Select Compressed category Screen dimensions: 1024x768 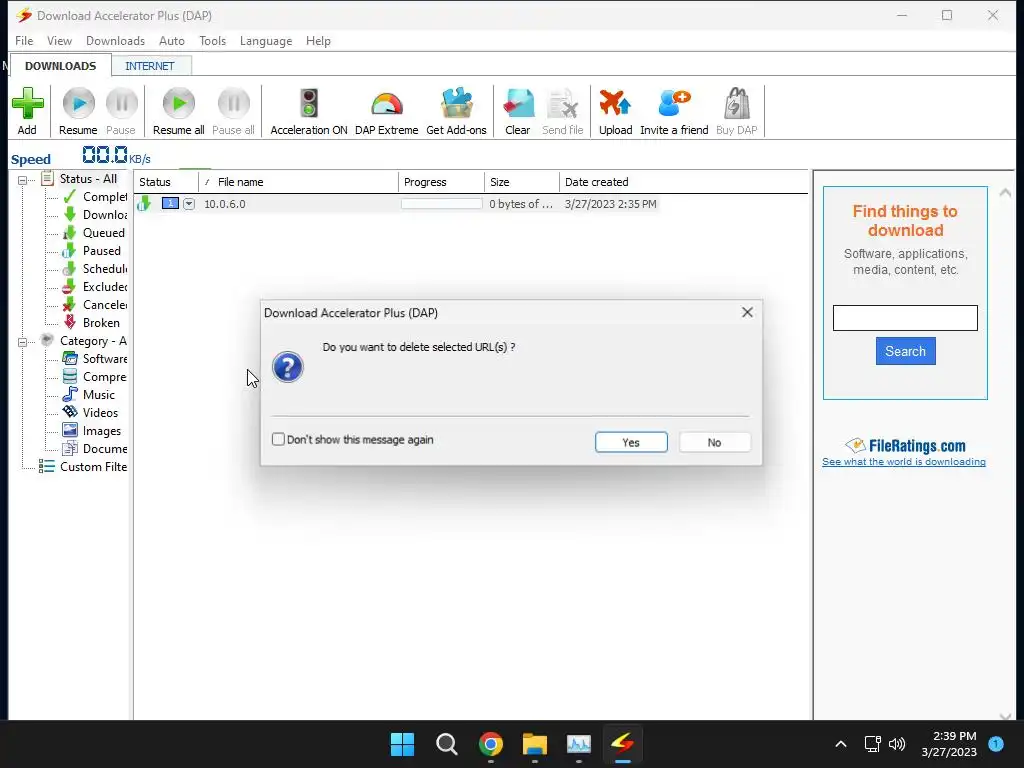[95, 377]
